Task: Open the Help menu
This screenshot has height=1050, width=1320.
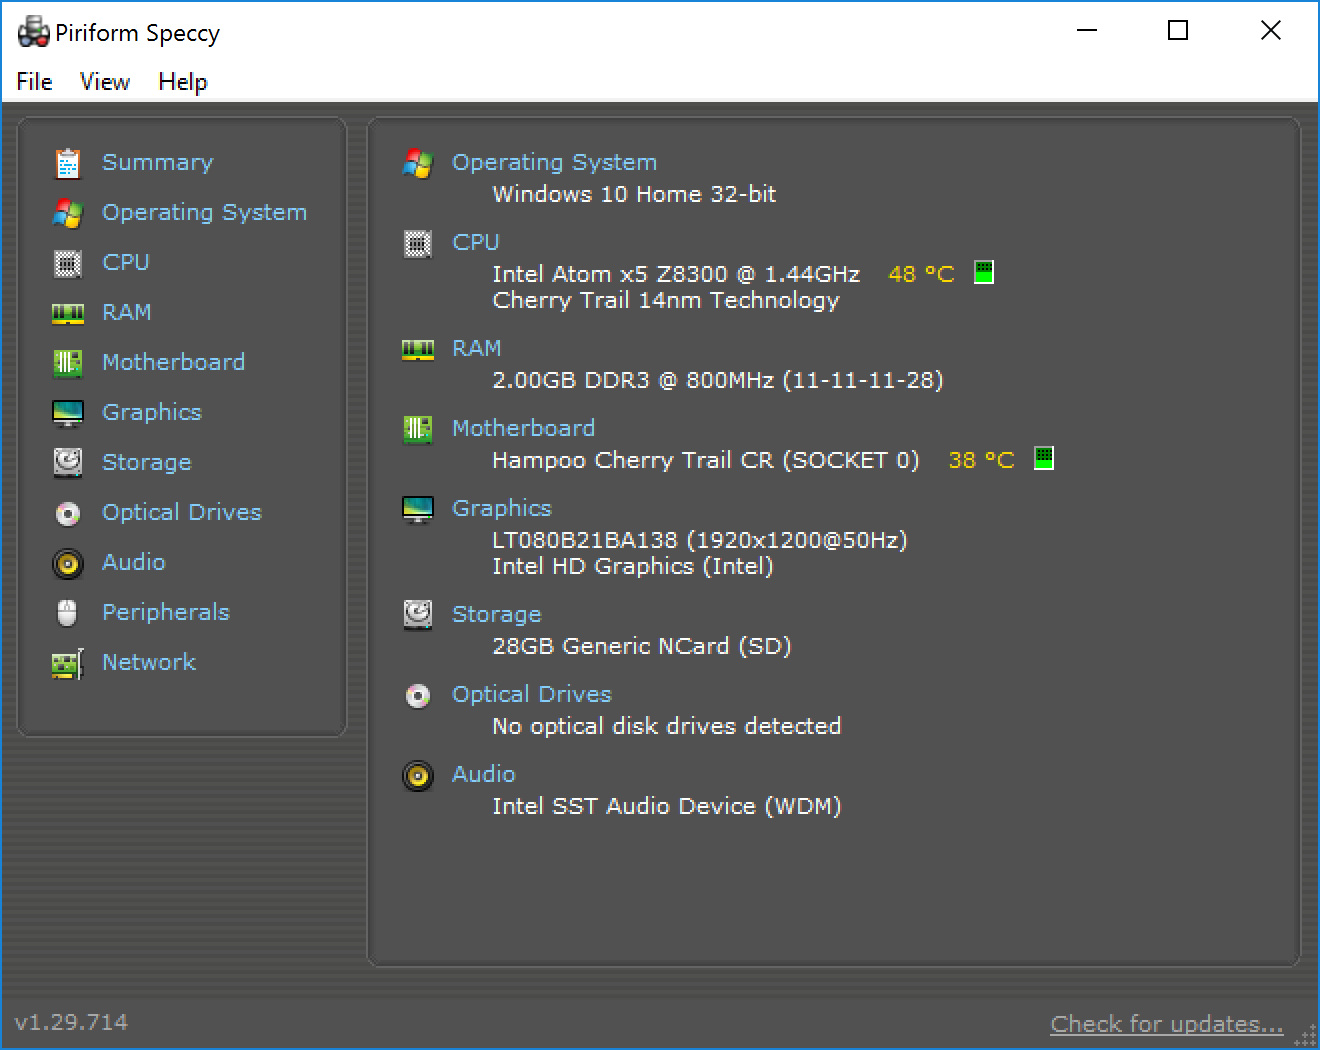Action: 183,82
